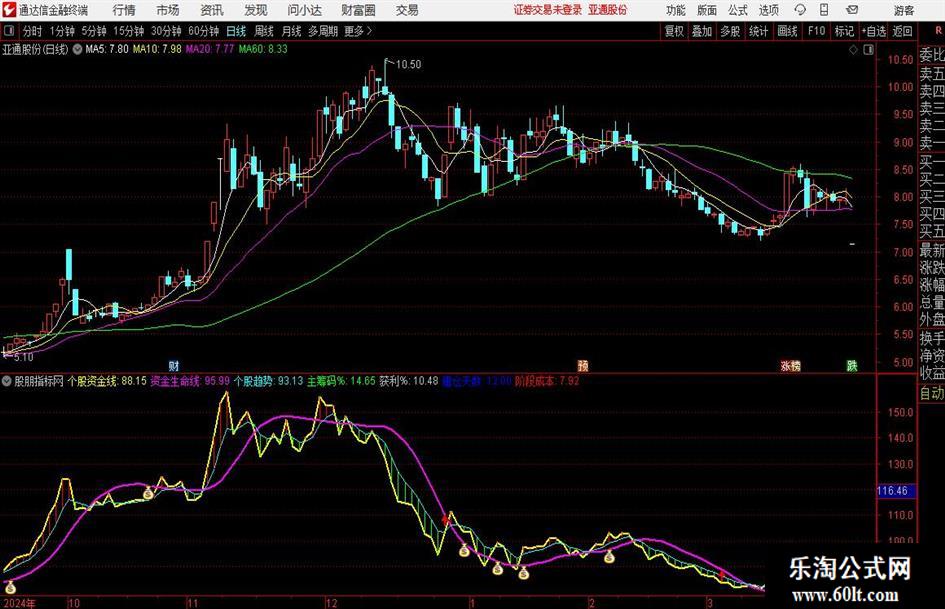Image resolution: width=945 pixels, height=609 pixels.
Task: Click the MA10: 7.98 label
Action: (157, 49)
